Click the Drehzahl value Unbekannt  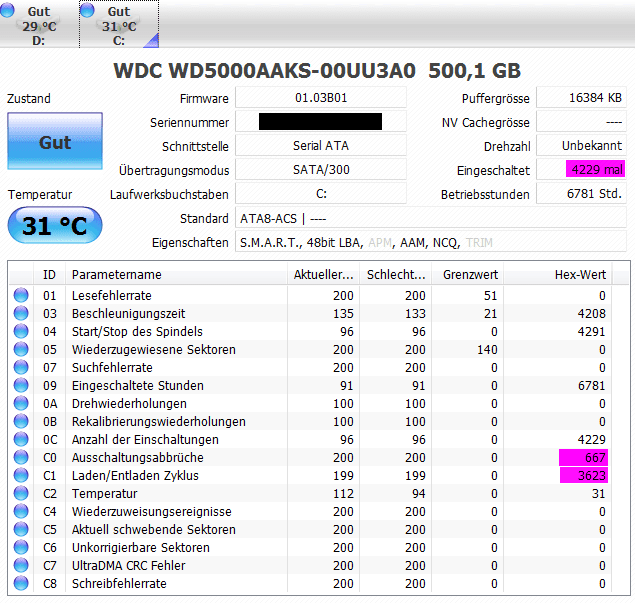[x=582, y=145]
